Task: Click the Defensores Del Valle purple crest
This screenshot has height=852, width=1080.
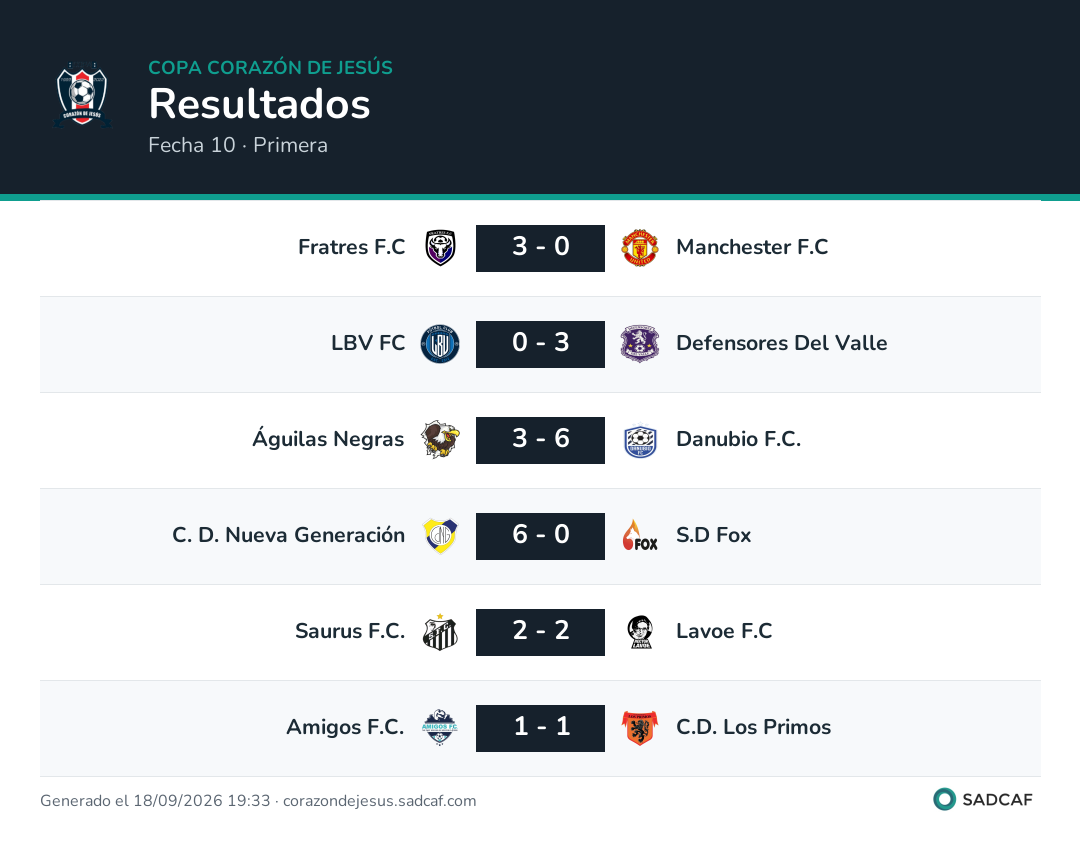Action: tap(640, 344)
